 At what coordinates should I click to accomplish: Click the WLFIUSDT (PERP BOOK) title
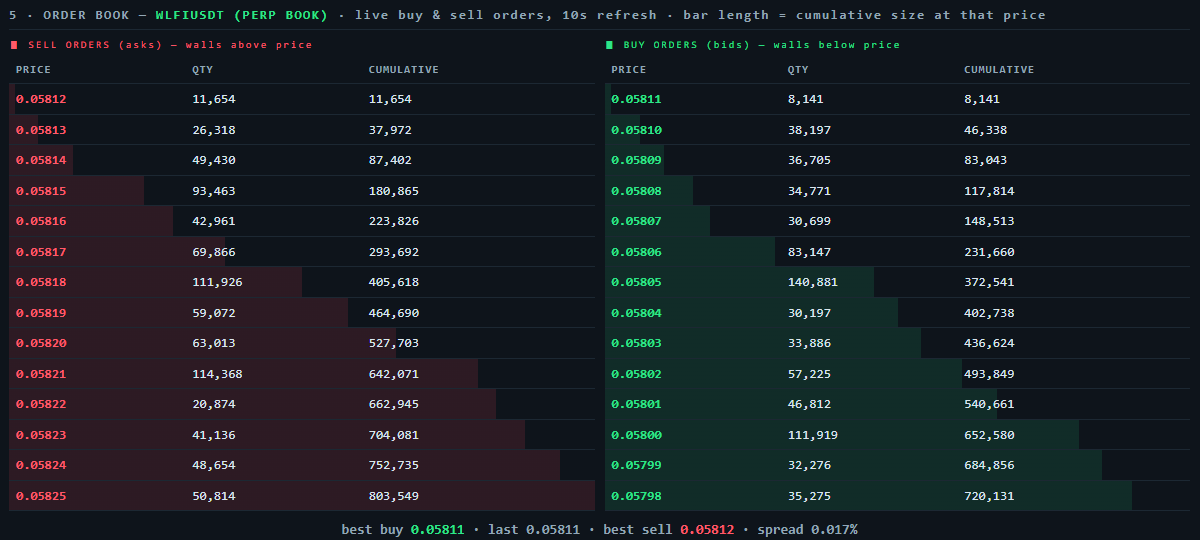[x=241, y=15]
